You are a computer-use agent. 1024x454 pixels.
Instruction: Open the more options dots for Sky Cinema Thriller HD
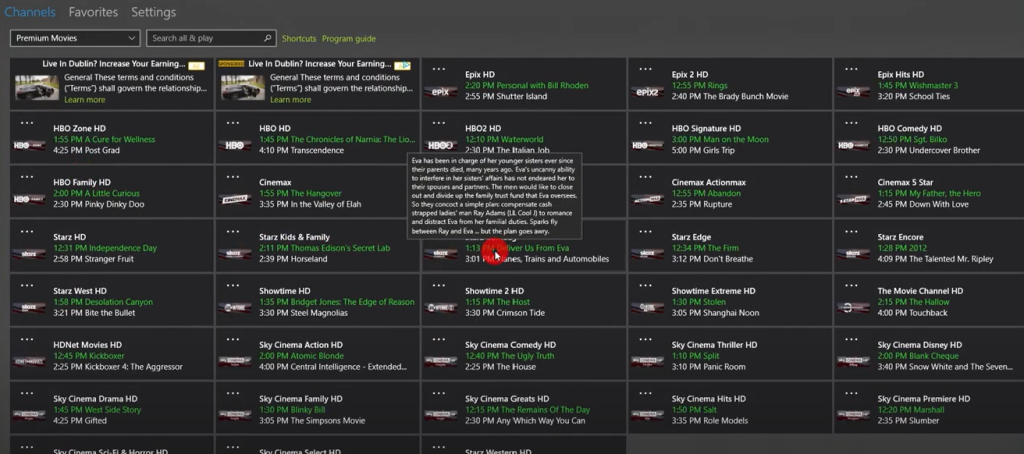(645, 339)
